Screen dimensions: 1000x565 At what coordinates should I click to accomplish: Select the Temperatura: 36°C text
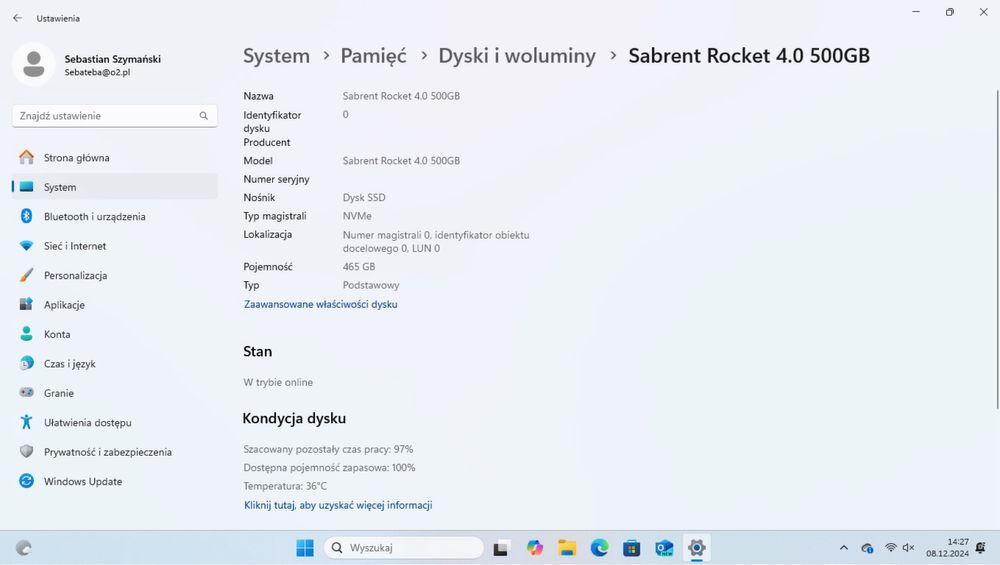pos(285,486)
